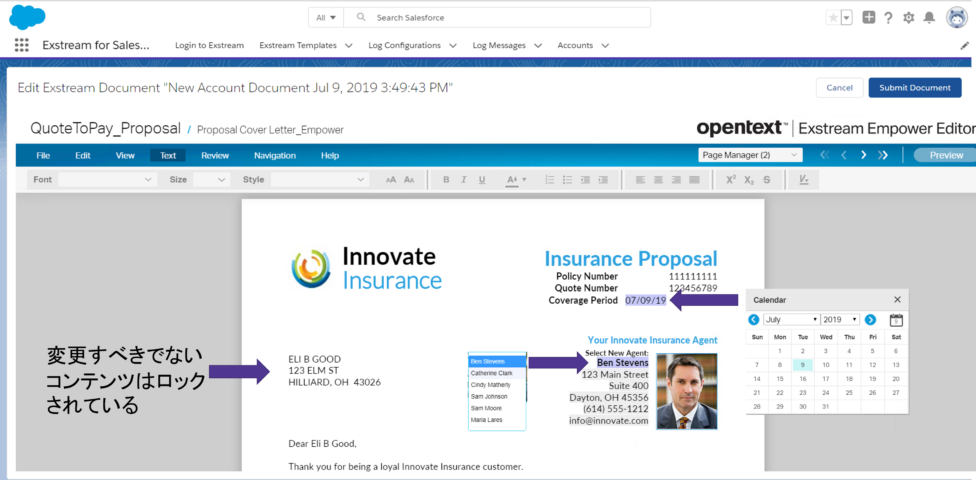This screenshot has width=976, height=480.
Task: Open the notifications bell
Action: [929, 17]
